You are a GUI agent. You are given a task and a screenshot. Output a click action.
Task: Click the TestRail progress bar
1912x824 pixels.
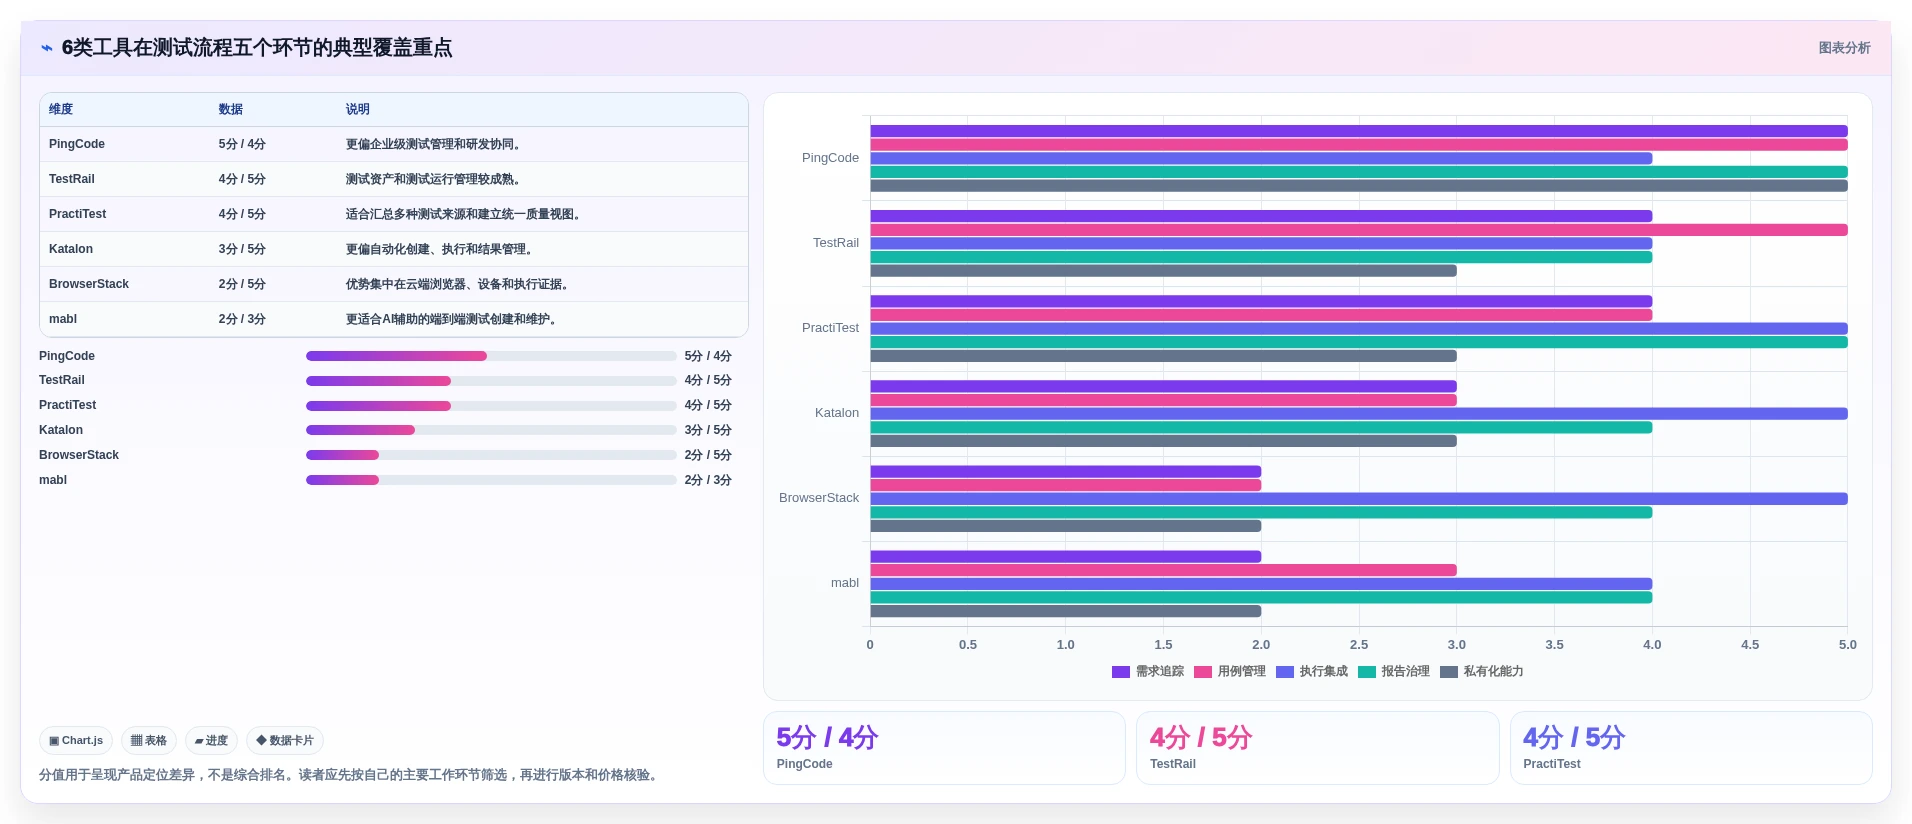(491, 381)
